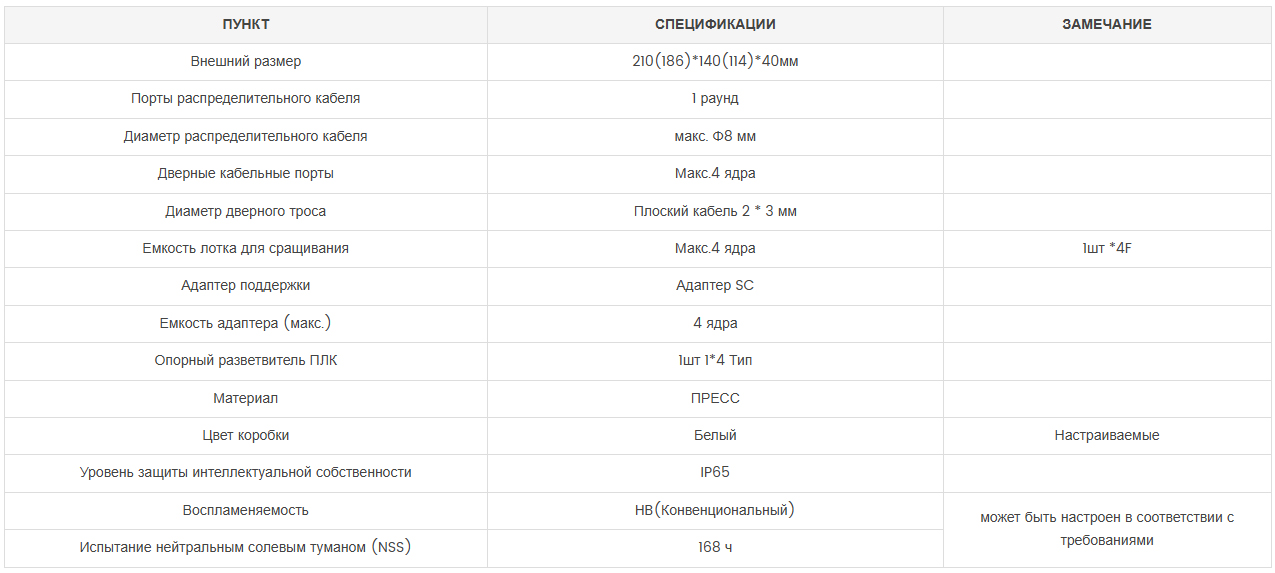The height and width of the screenshot is (573, 1275).
Task: Select the 168 ч salt spray value
Action: coord(715,547)
